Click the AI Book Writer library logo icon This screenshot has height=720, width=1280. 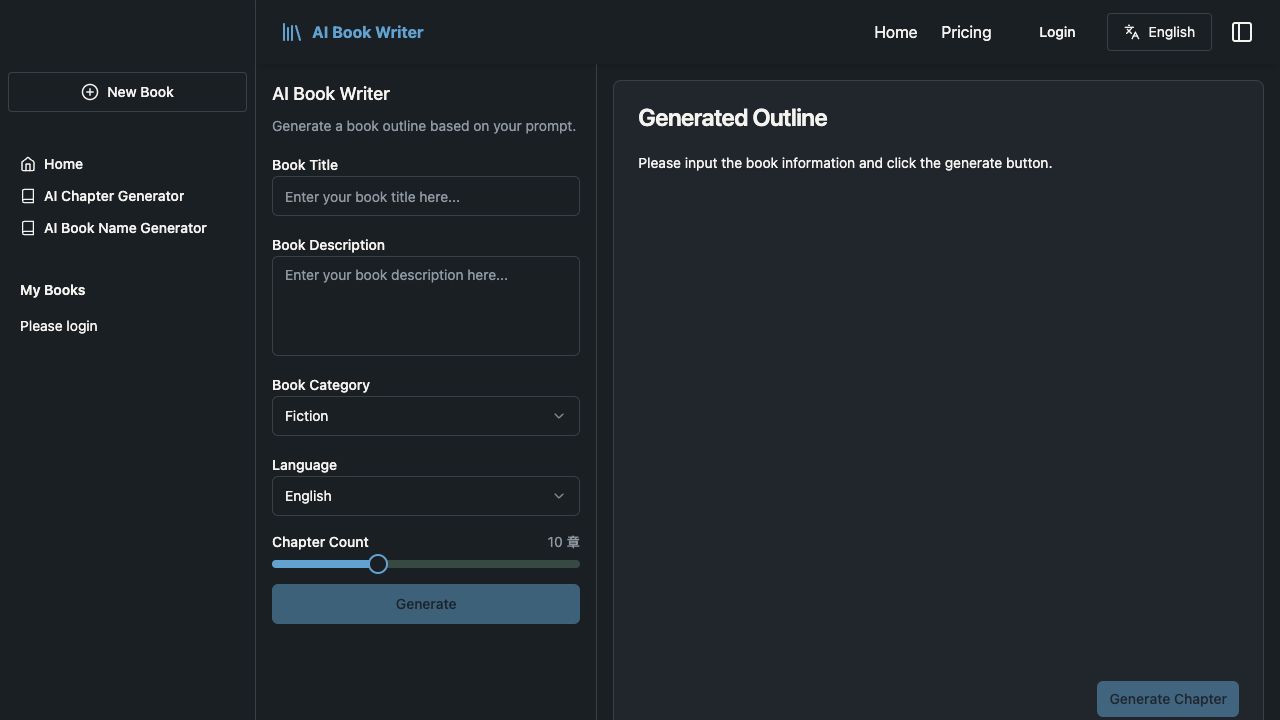[x=291, y=33]
